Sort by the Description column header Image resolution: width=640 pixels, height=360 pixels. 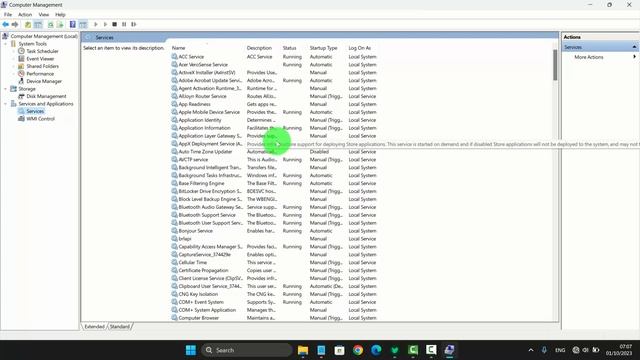259,48
